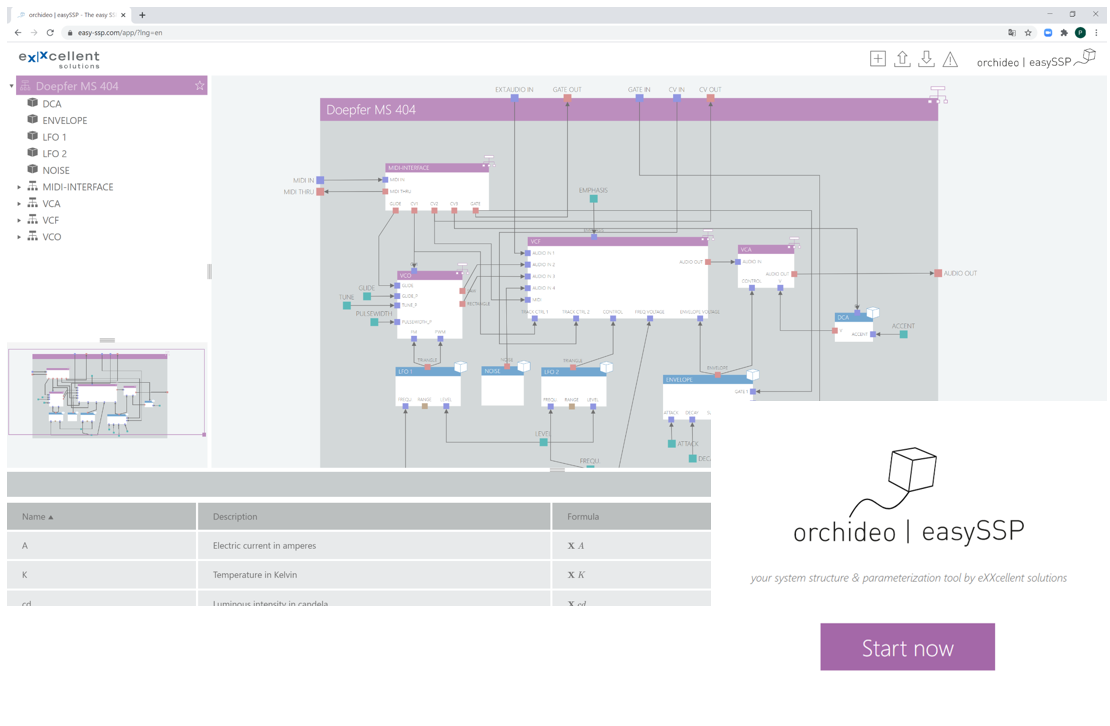Select the NOISE component in the tree
This screenshot has height=726, width=1110.
55,170
